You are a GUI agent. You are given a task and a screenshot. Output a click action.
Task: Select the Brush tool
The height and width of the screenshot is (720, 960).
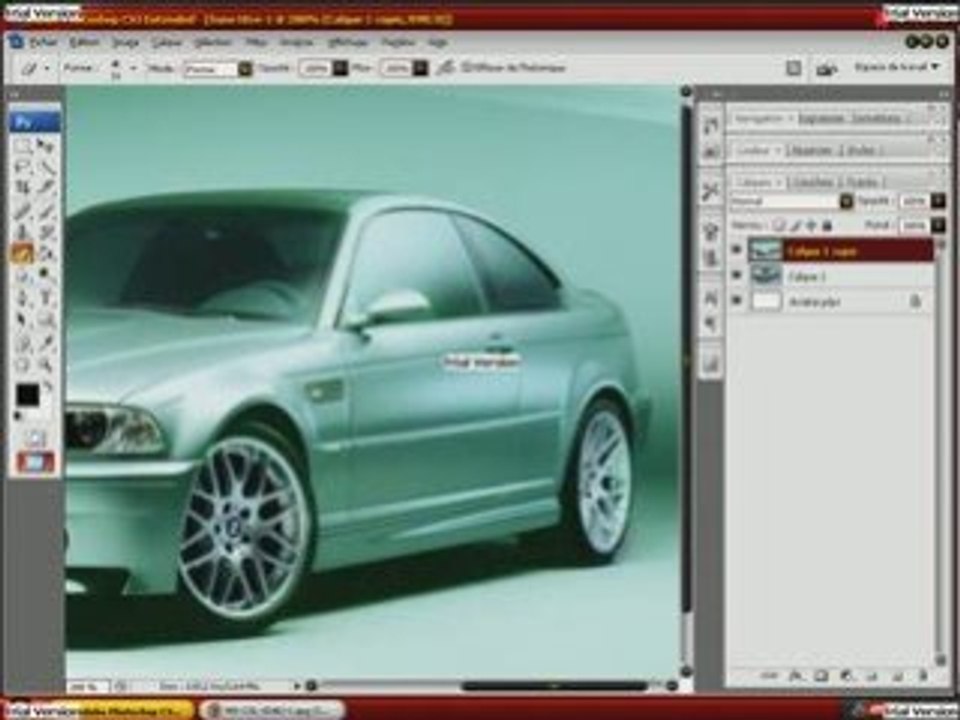[x=45, y=211]
